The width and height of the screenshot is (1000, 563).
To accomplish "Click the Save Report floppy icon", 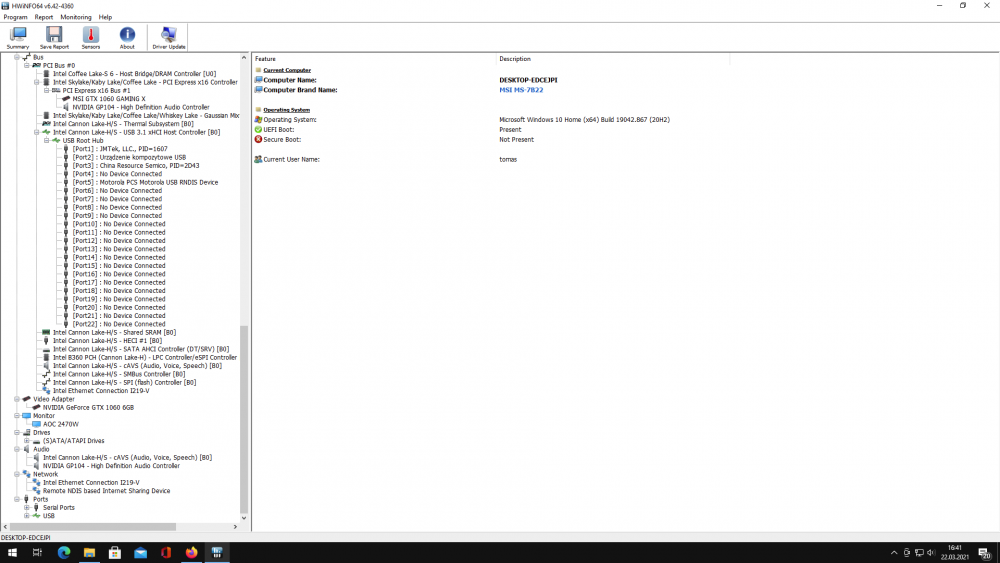I will tap(54, 36).
